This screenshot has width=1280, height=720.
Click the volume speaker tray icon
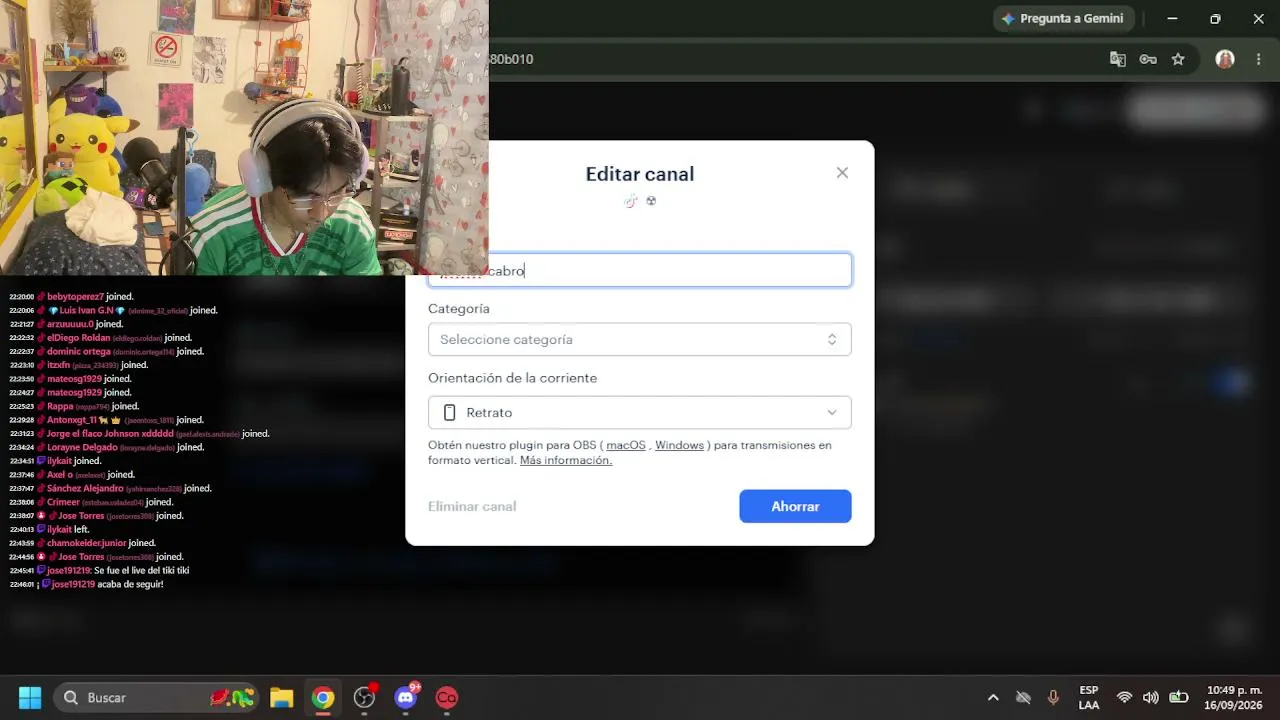[x=1151, y=697]
